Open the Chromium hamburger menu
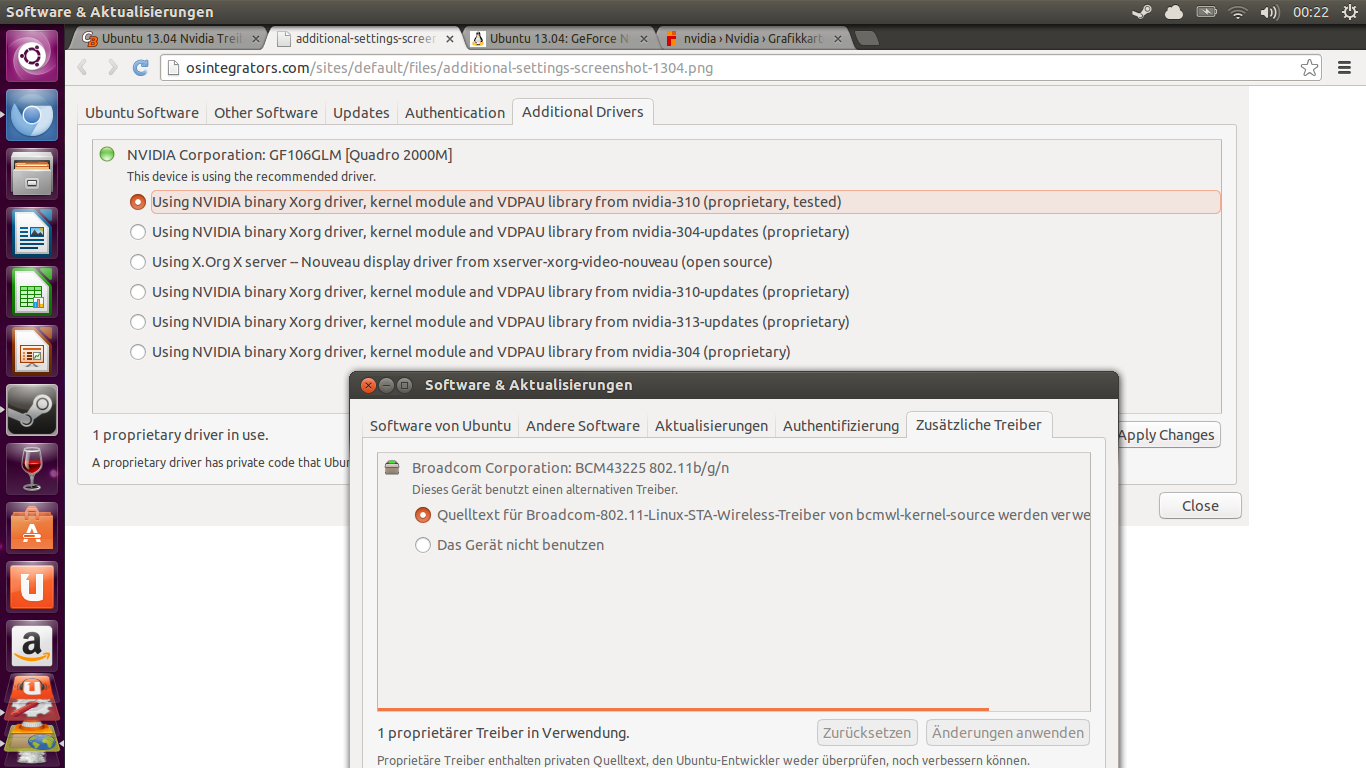Image resolution: width=1366 pixels, height=768 pixels. 1345,68
